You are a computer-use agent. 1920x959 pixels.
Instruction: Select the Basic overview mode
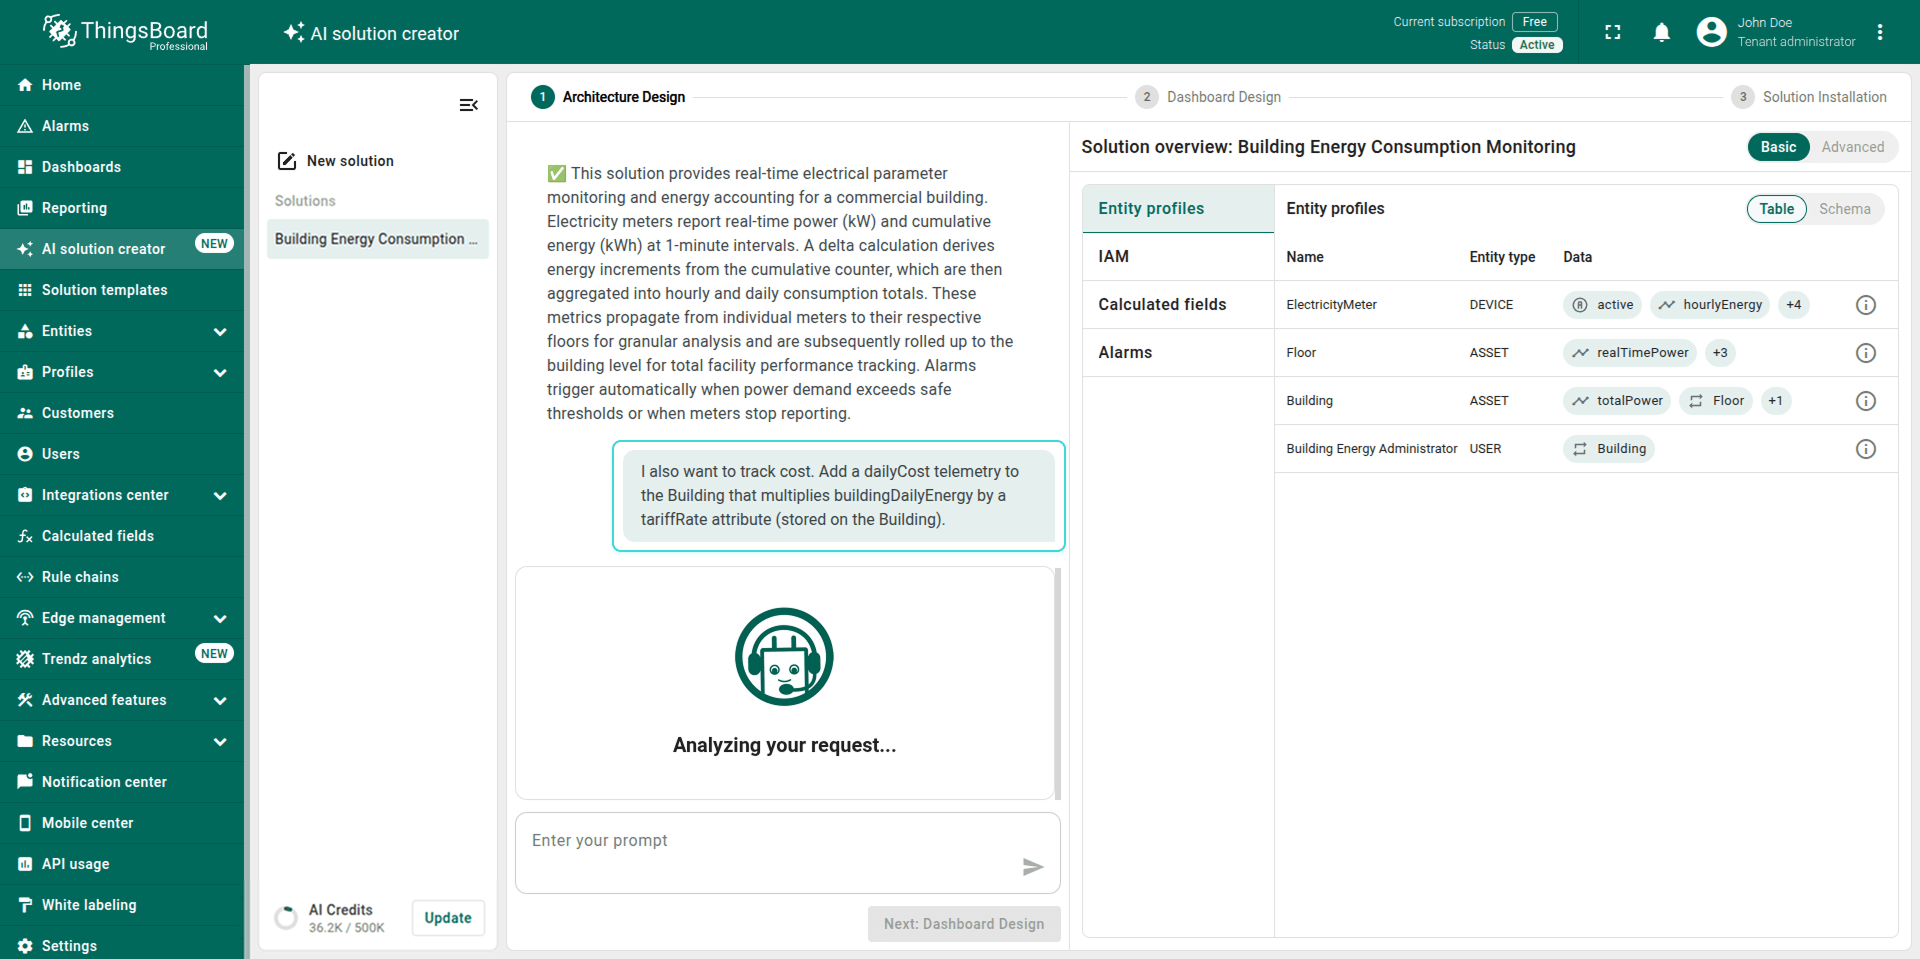click(1778, 147)
